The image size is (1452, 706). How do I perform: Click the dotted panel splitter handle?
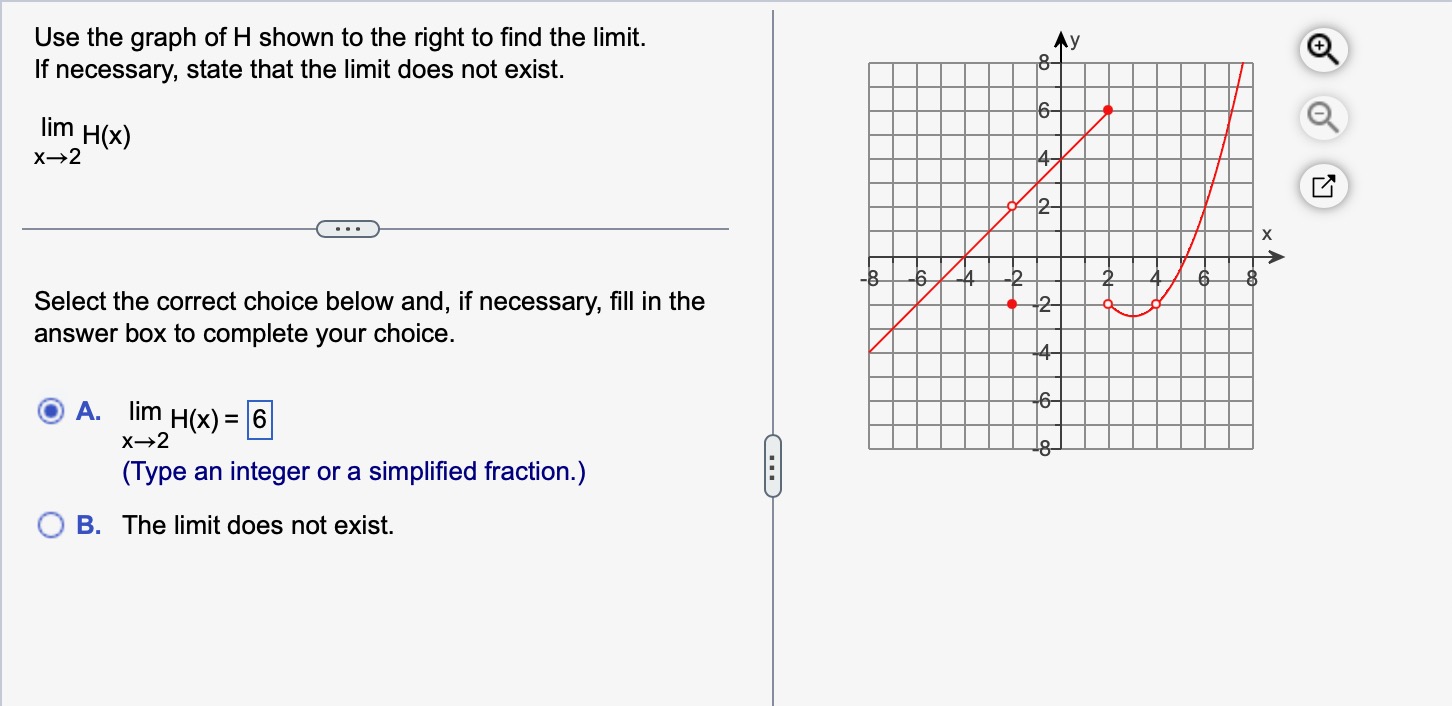point(772,466)
